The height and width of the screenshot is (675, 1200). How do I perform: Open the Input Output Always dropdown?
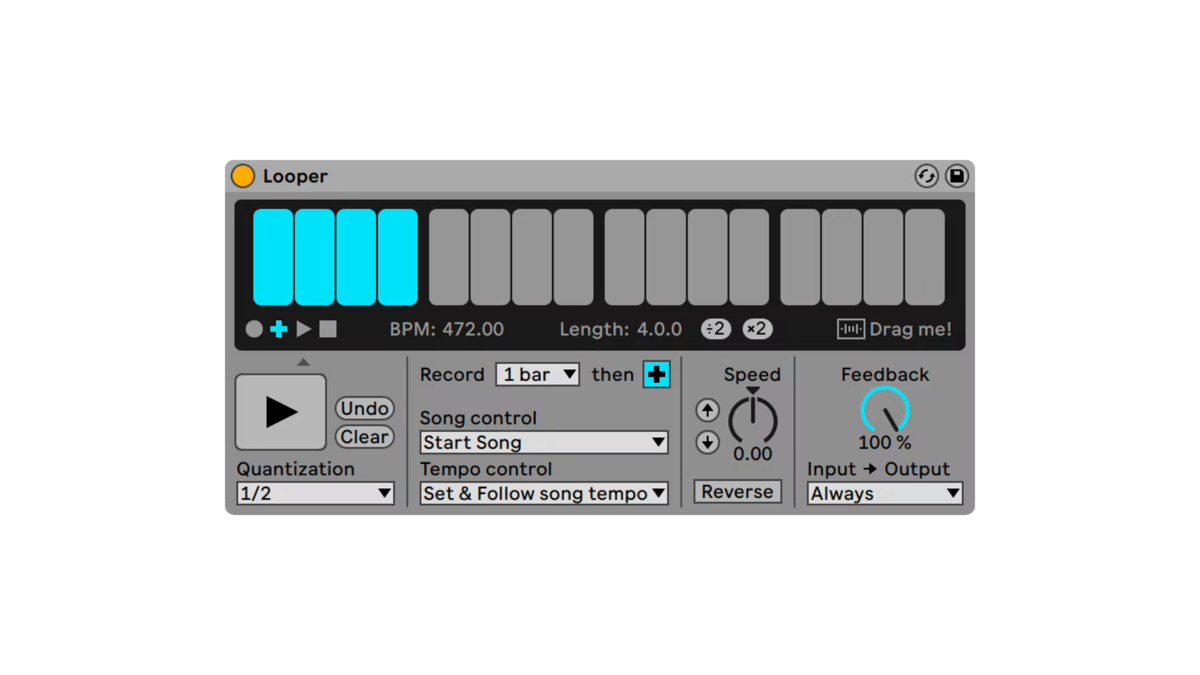tap(885, 493)
